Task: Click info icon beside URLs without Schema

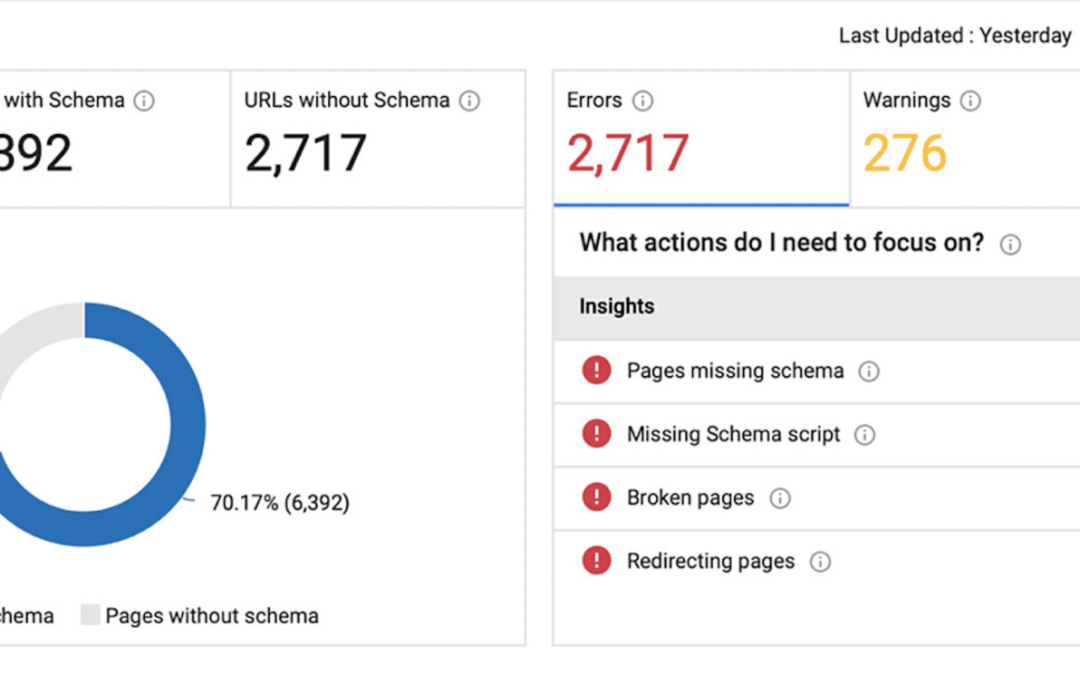Action: [469, 101]
